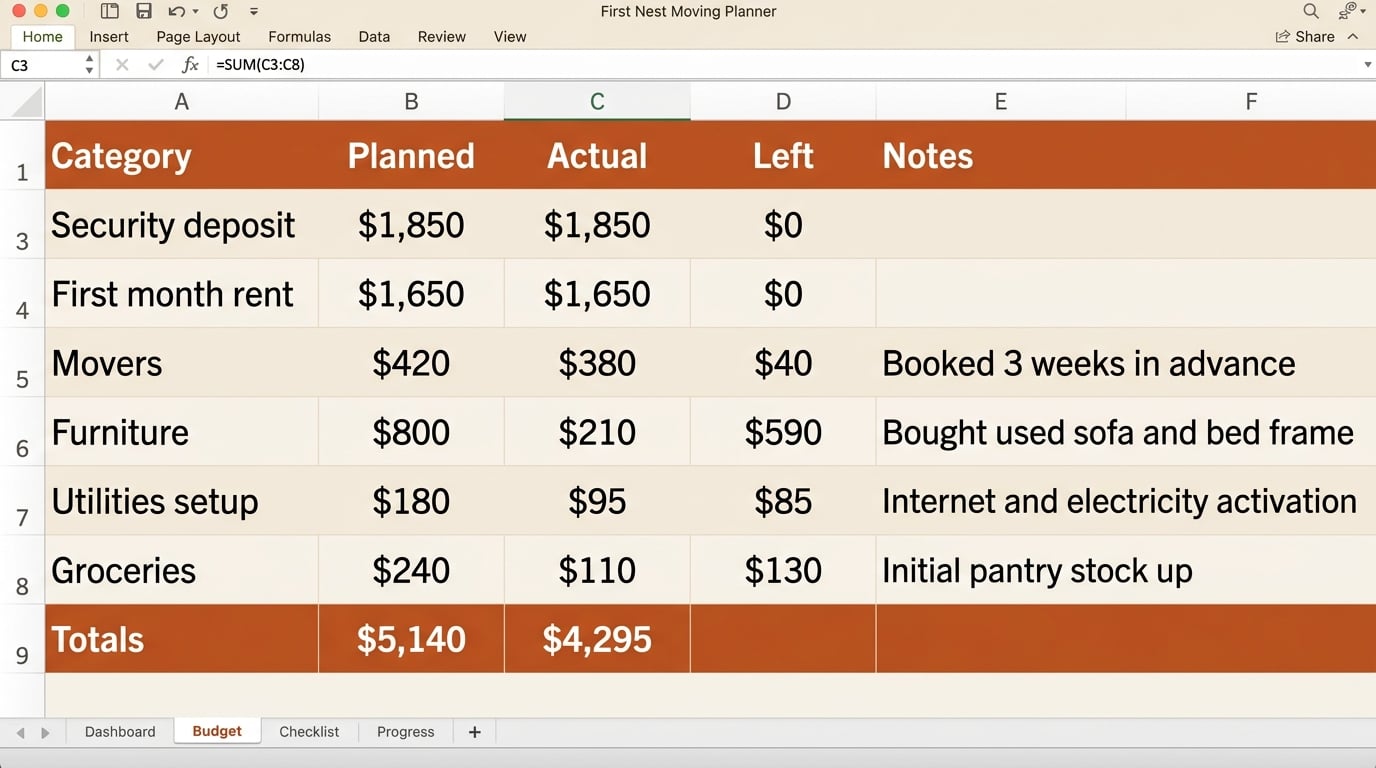Open the Dashboard sheet tab
The image size is (1376, 768).
coord(120,732)
